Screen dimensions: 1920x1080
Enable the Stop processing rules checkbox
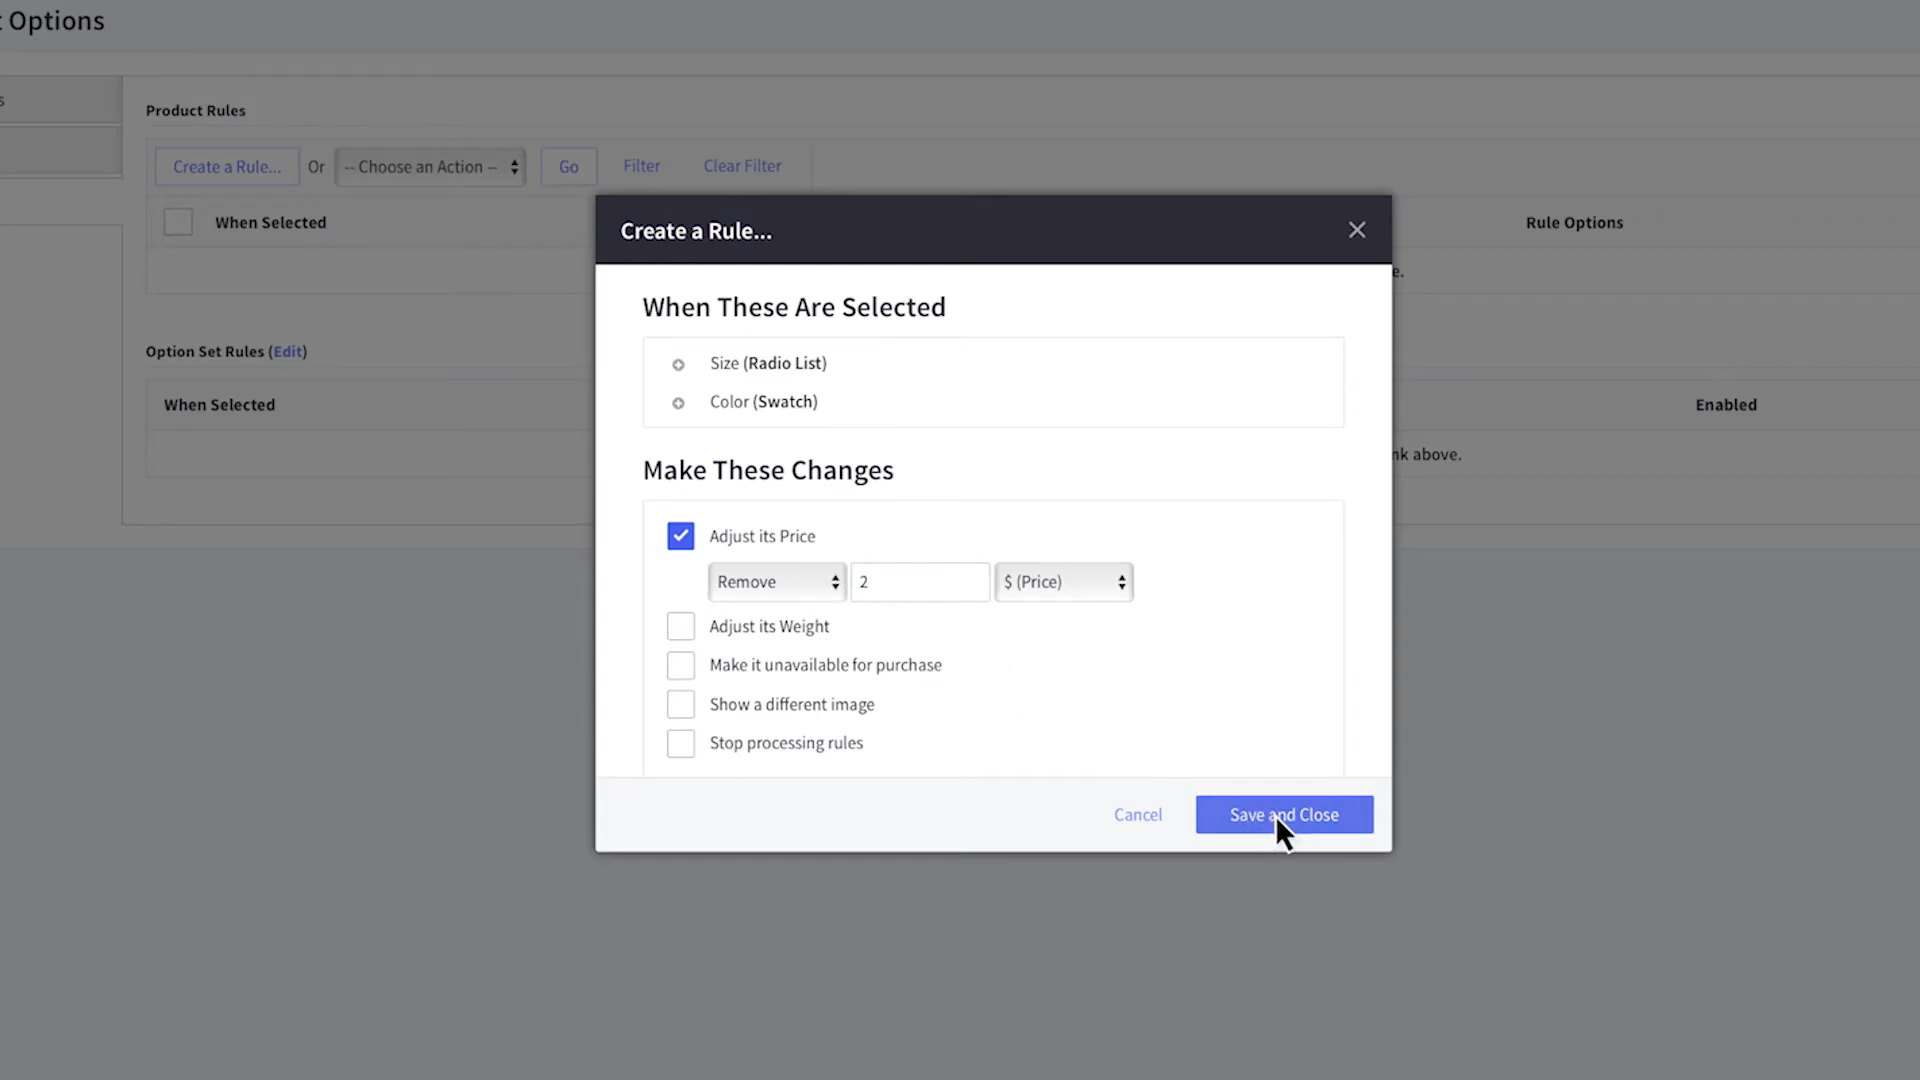pyautogui.click(x=680, y=743)
